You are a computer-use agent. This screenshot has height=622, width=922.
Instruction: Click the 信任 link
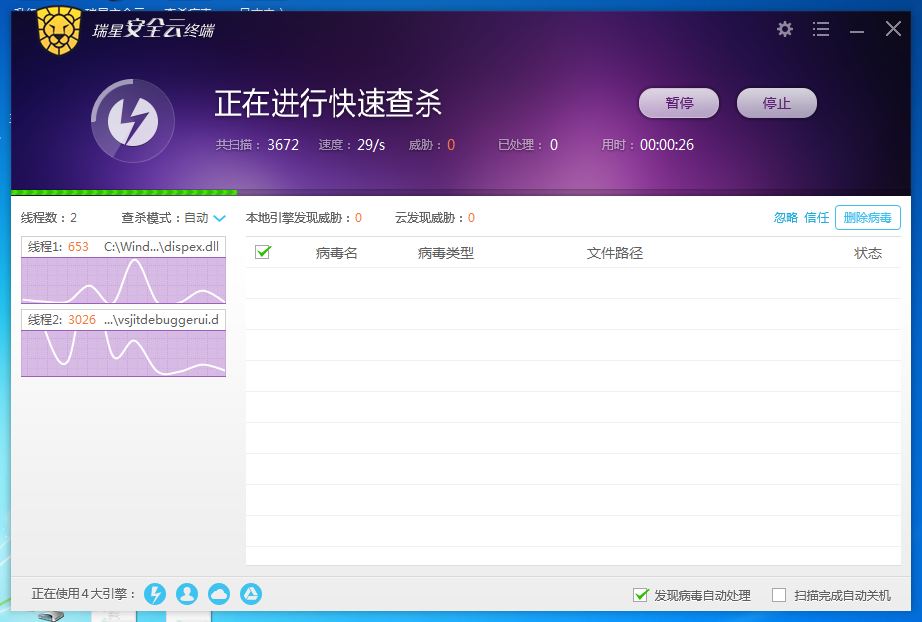(x=817, y=218)
